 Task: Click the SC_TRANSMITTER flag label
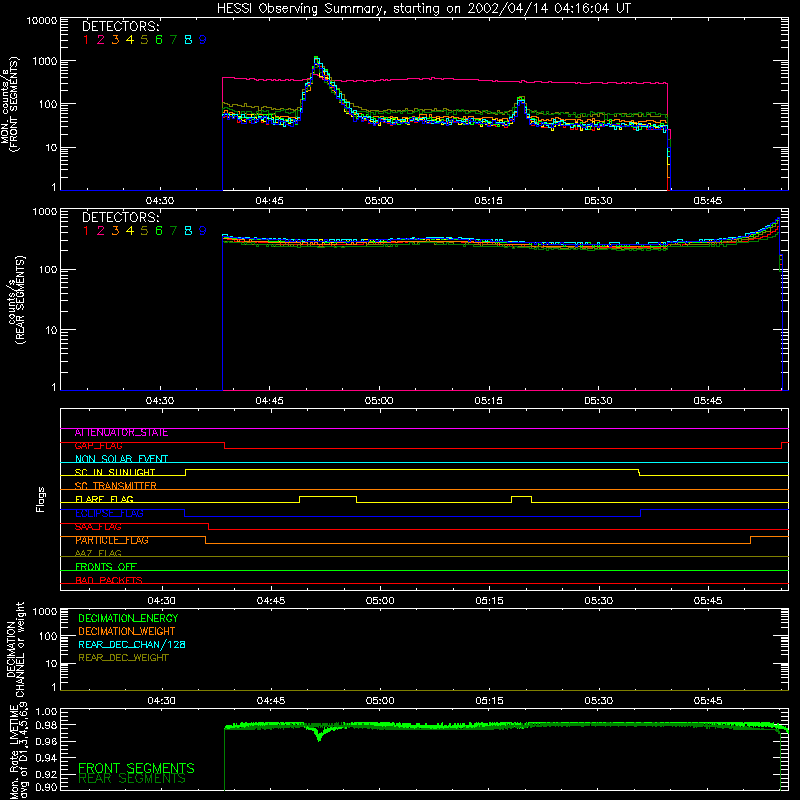tap(116, 486)
